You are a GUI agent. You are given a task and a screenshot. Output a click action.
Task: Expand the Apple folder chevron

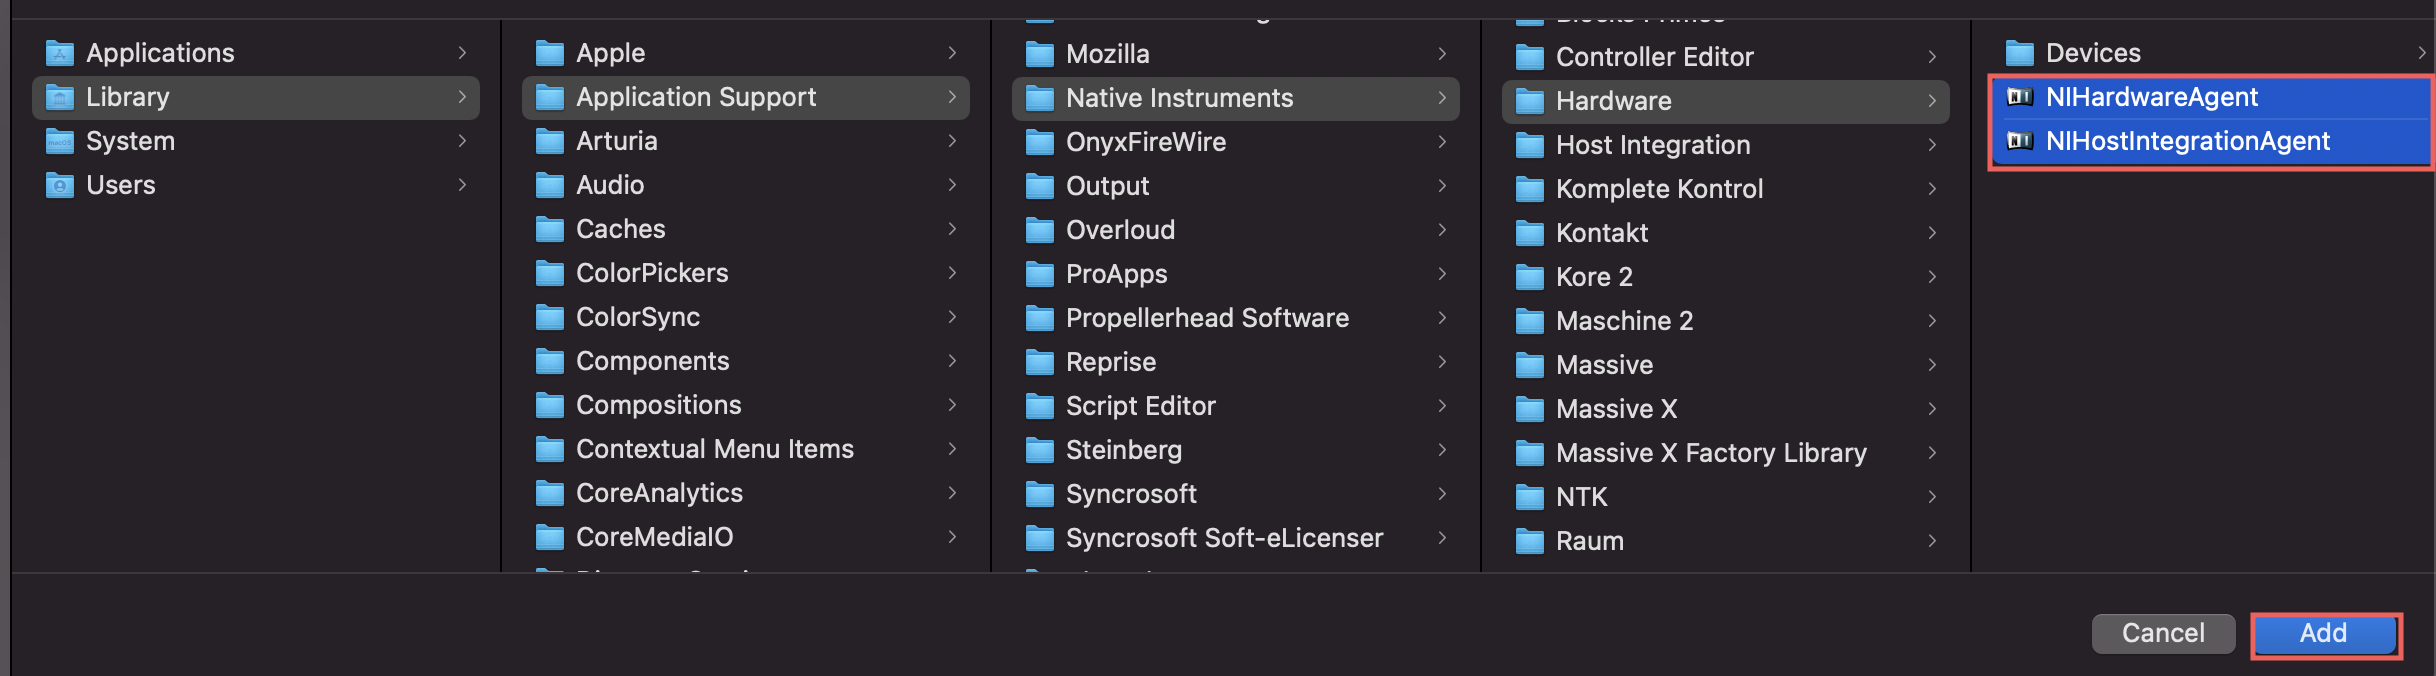point(952,53)
